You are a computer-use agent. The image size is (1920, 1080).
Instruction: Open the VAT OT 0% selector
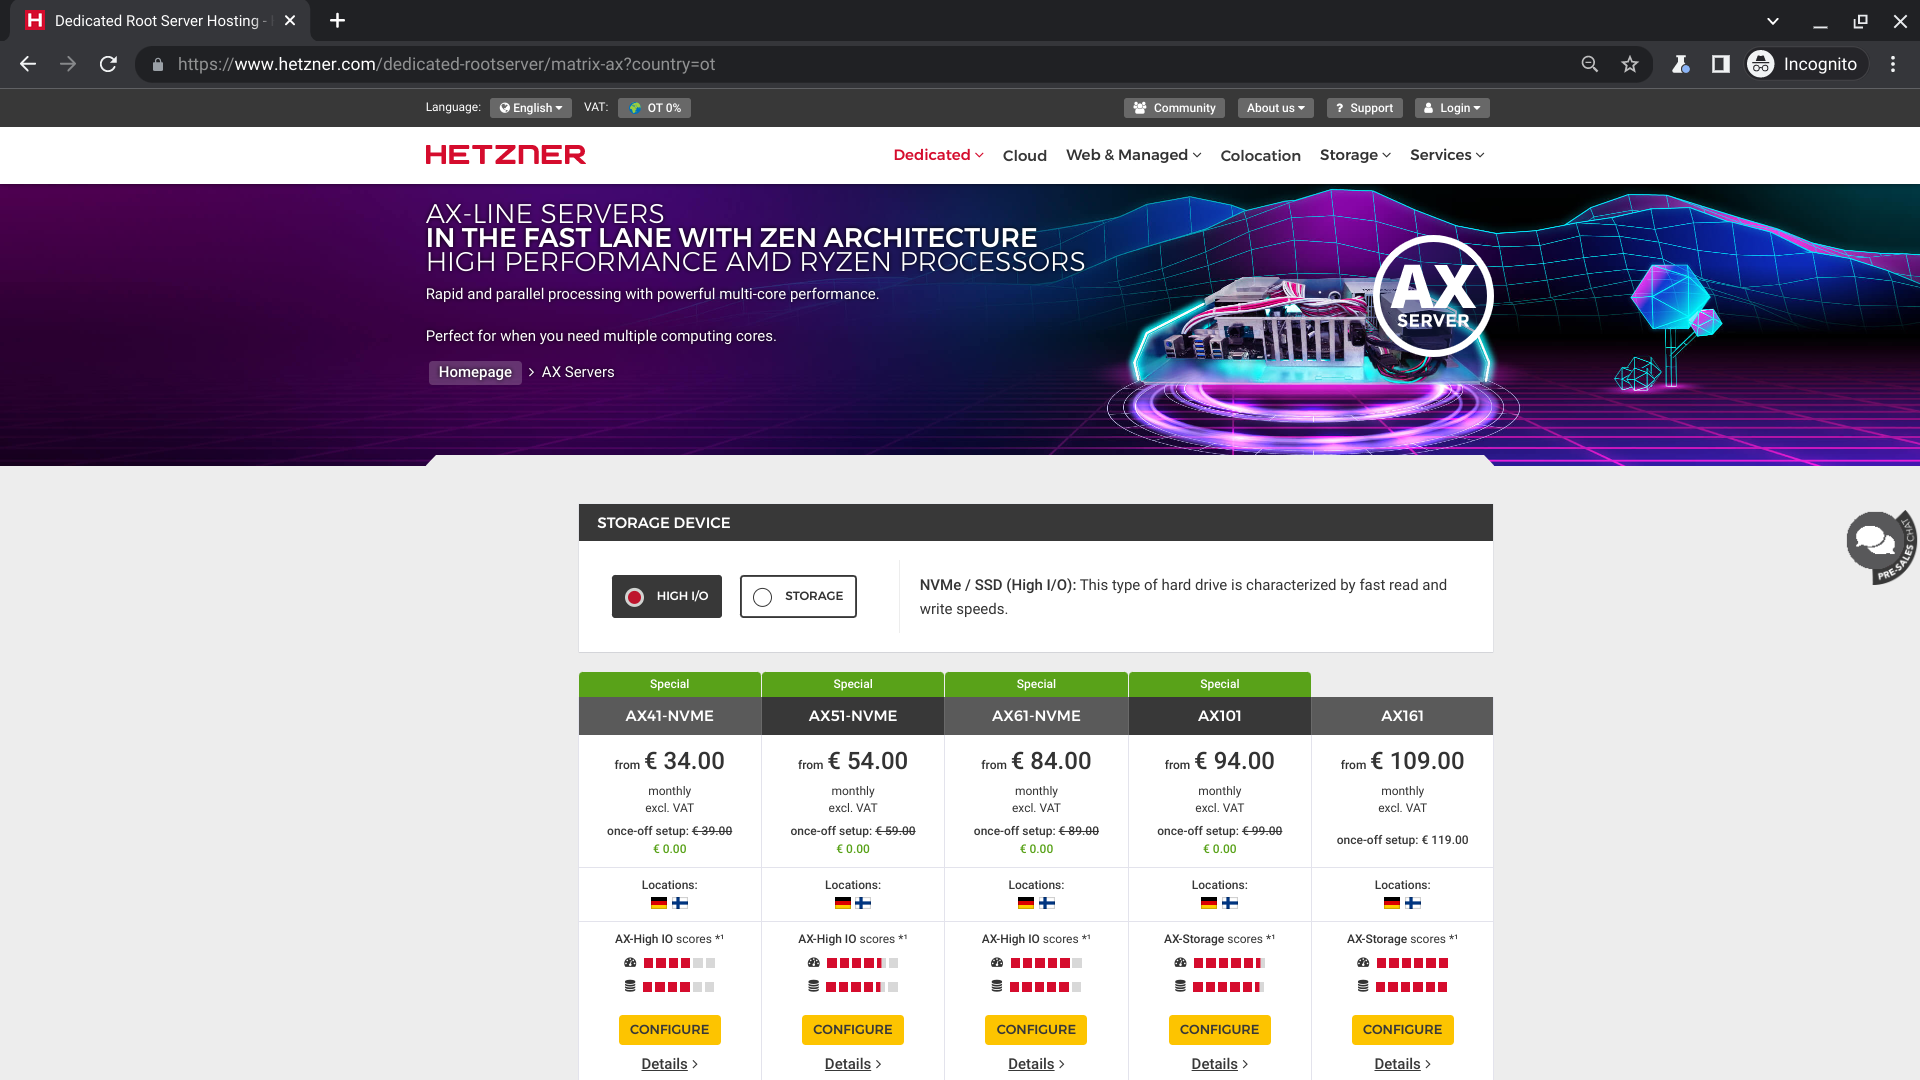[654, 108]
